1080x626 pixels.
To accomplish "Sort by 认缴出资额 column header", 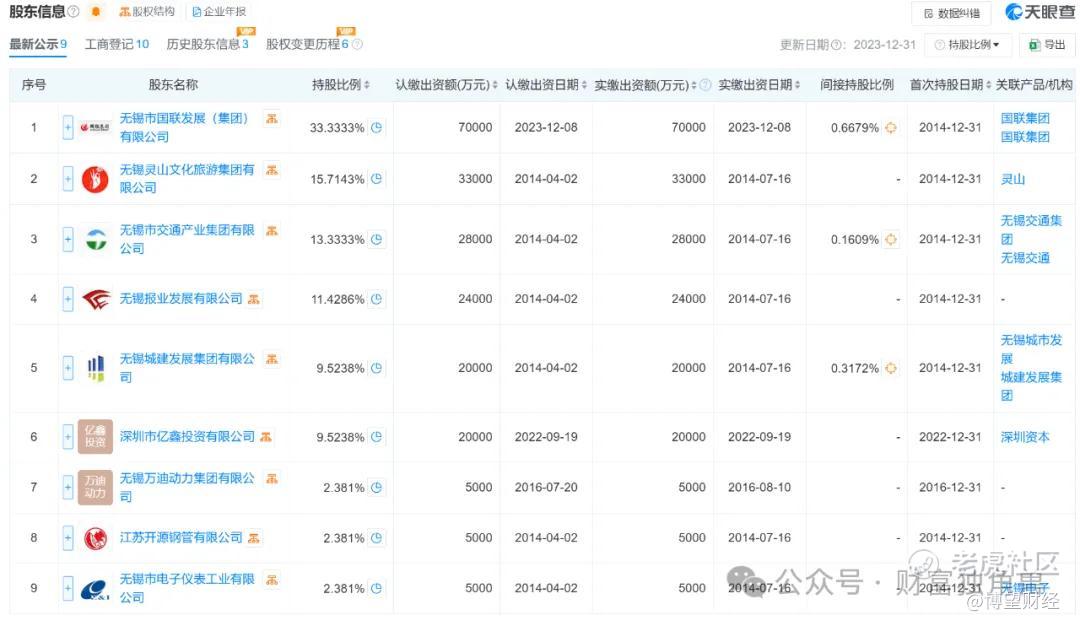I will tap(446, 85).
